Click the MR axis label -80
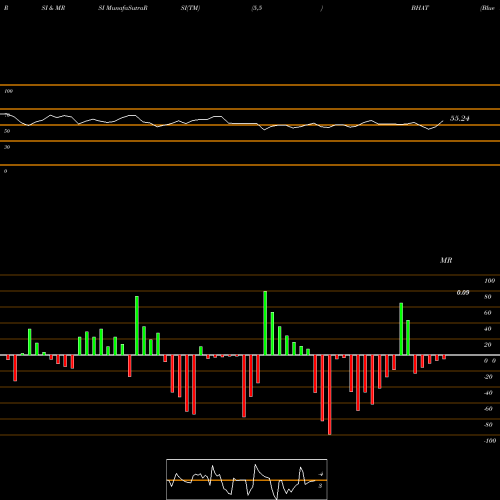 488,425
